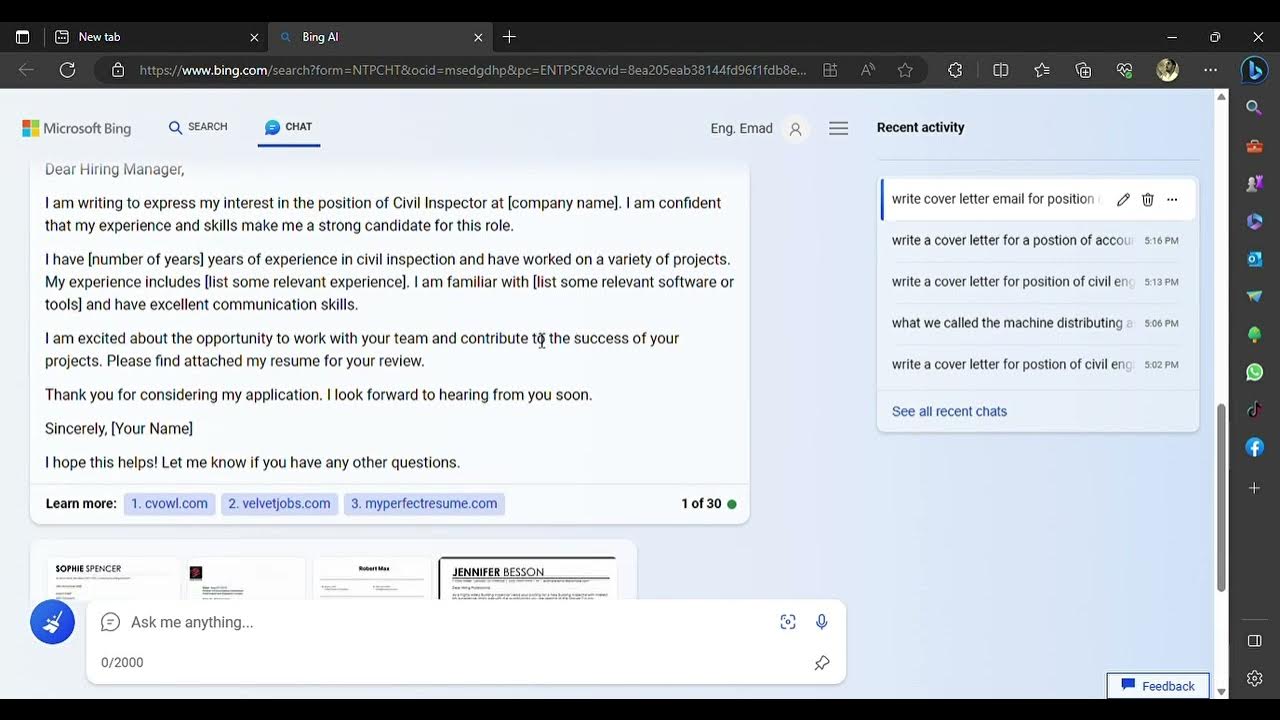This screenshot has width=1280, height=720.
Task: View site information lock icon in address bar
Action: [x=118, y=70]
